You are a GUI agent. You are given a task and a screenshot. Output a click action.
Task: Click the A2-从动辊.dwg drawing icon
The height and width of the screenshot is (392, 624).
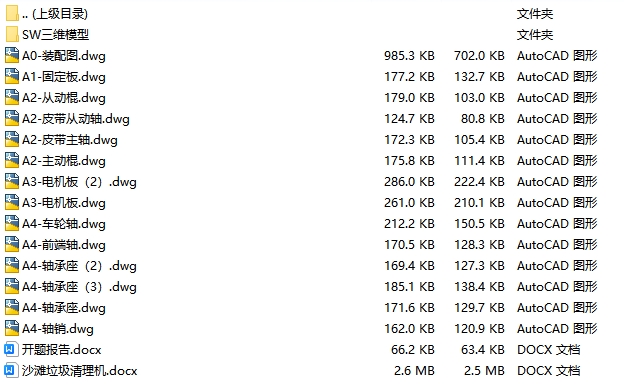[x=12, y=98]
